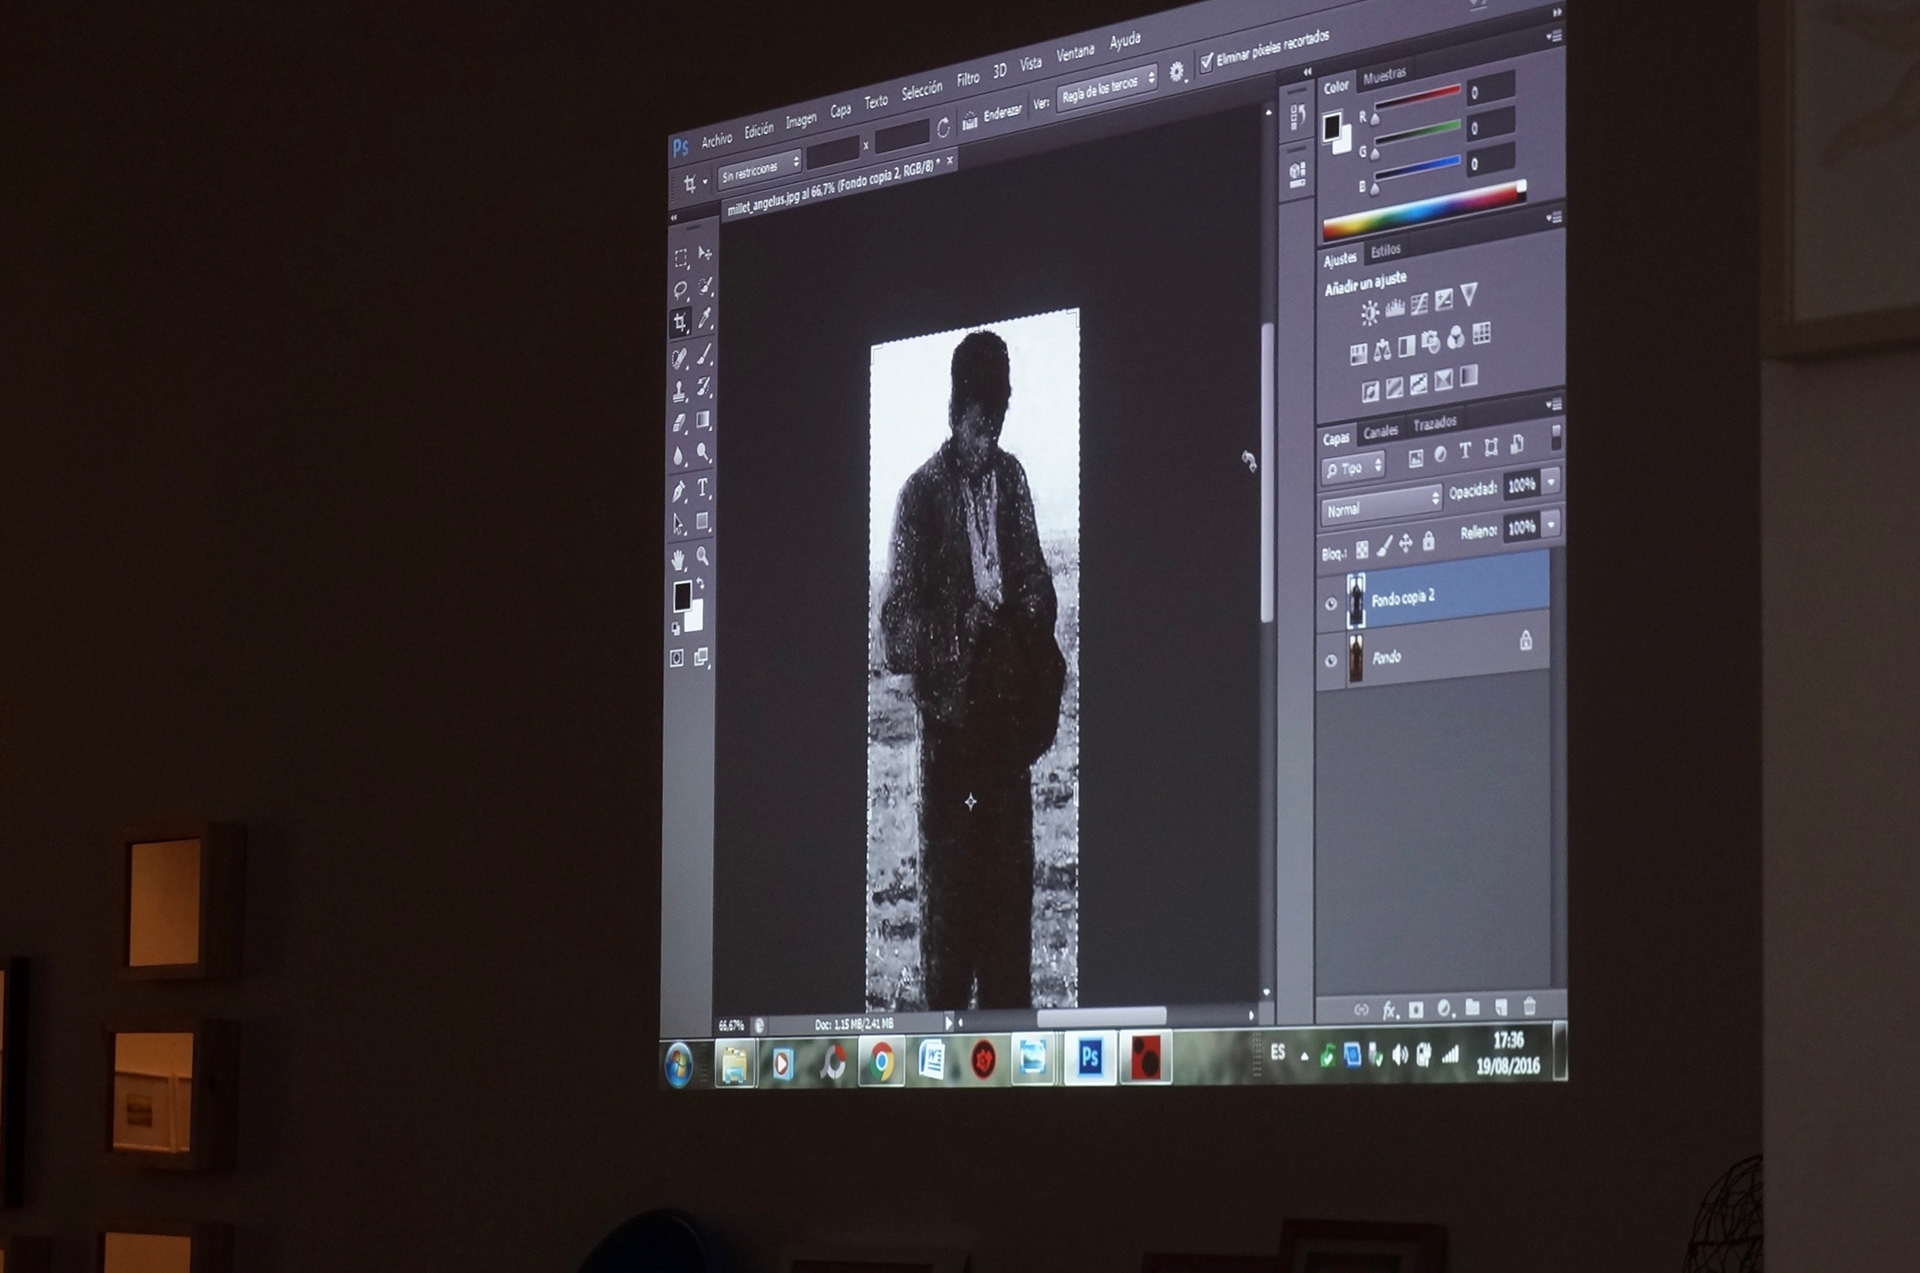This screenshot has height=1273, width=1920.
Task: Select the Pen tool
Action: pyautogui.click(x=680, y=491)
